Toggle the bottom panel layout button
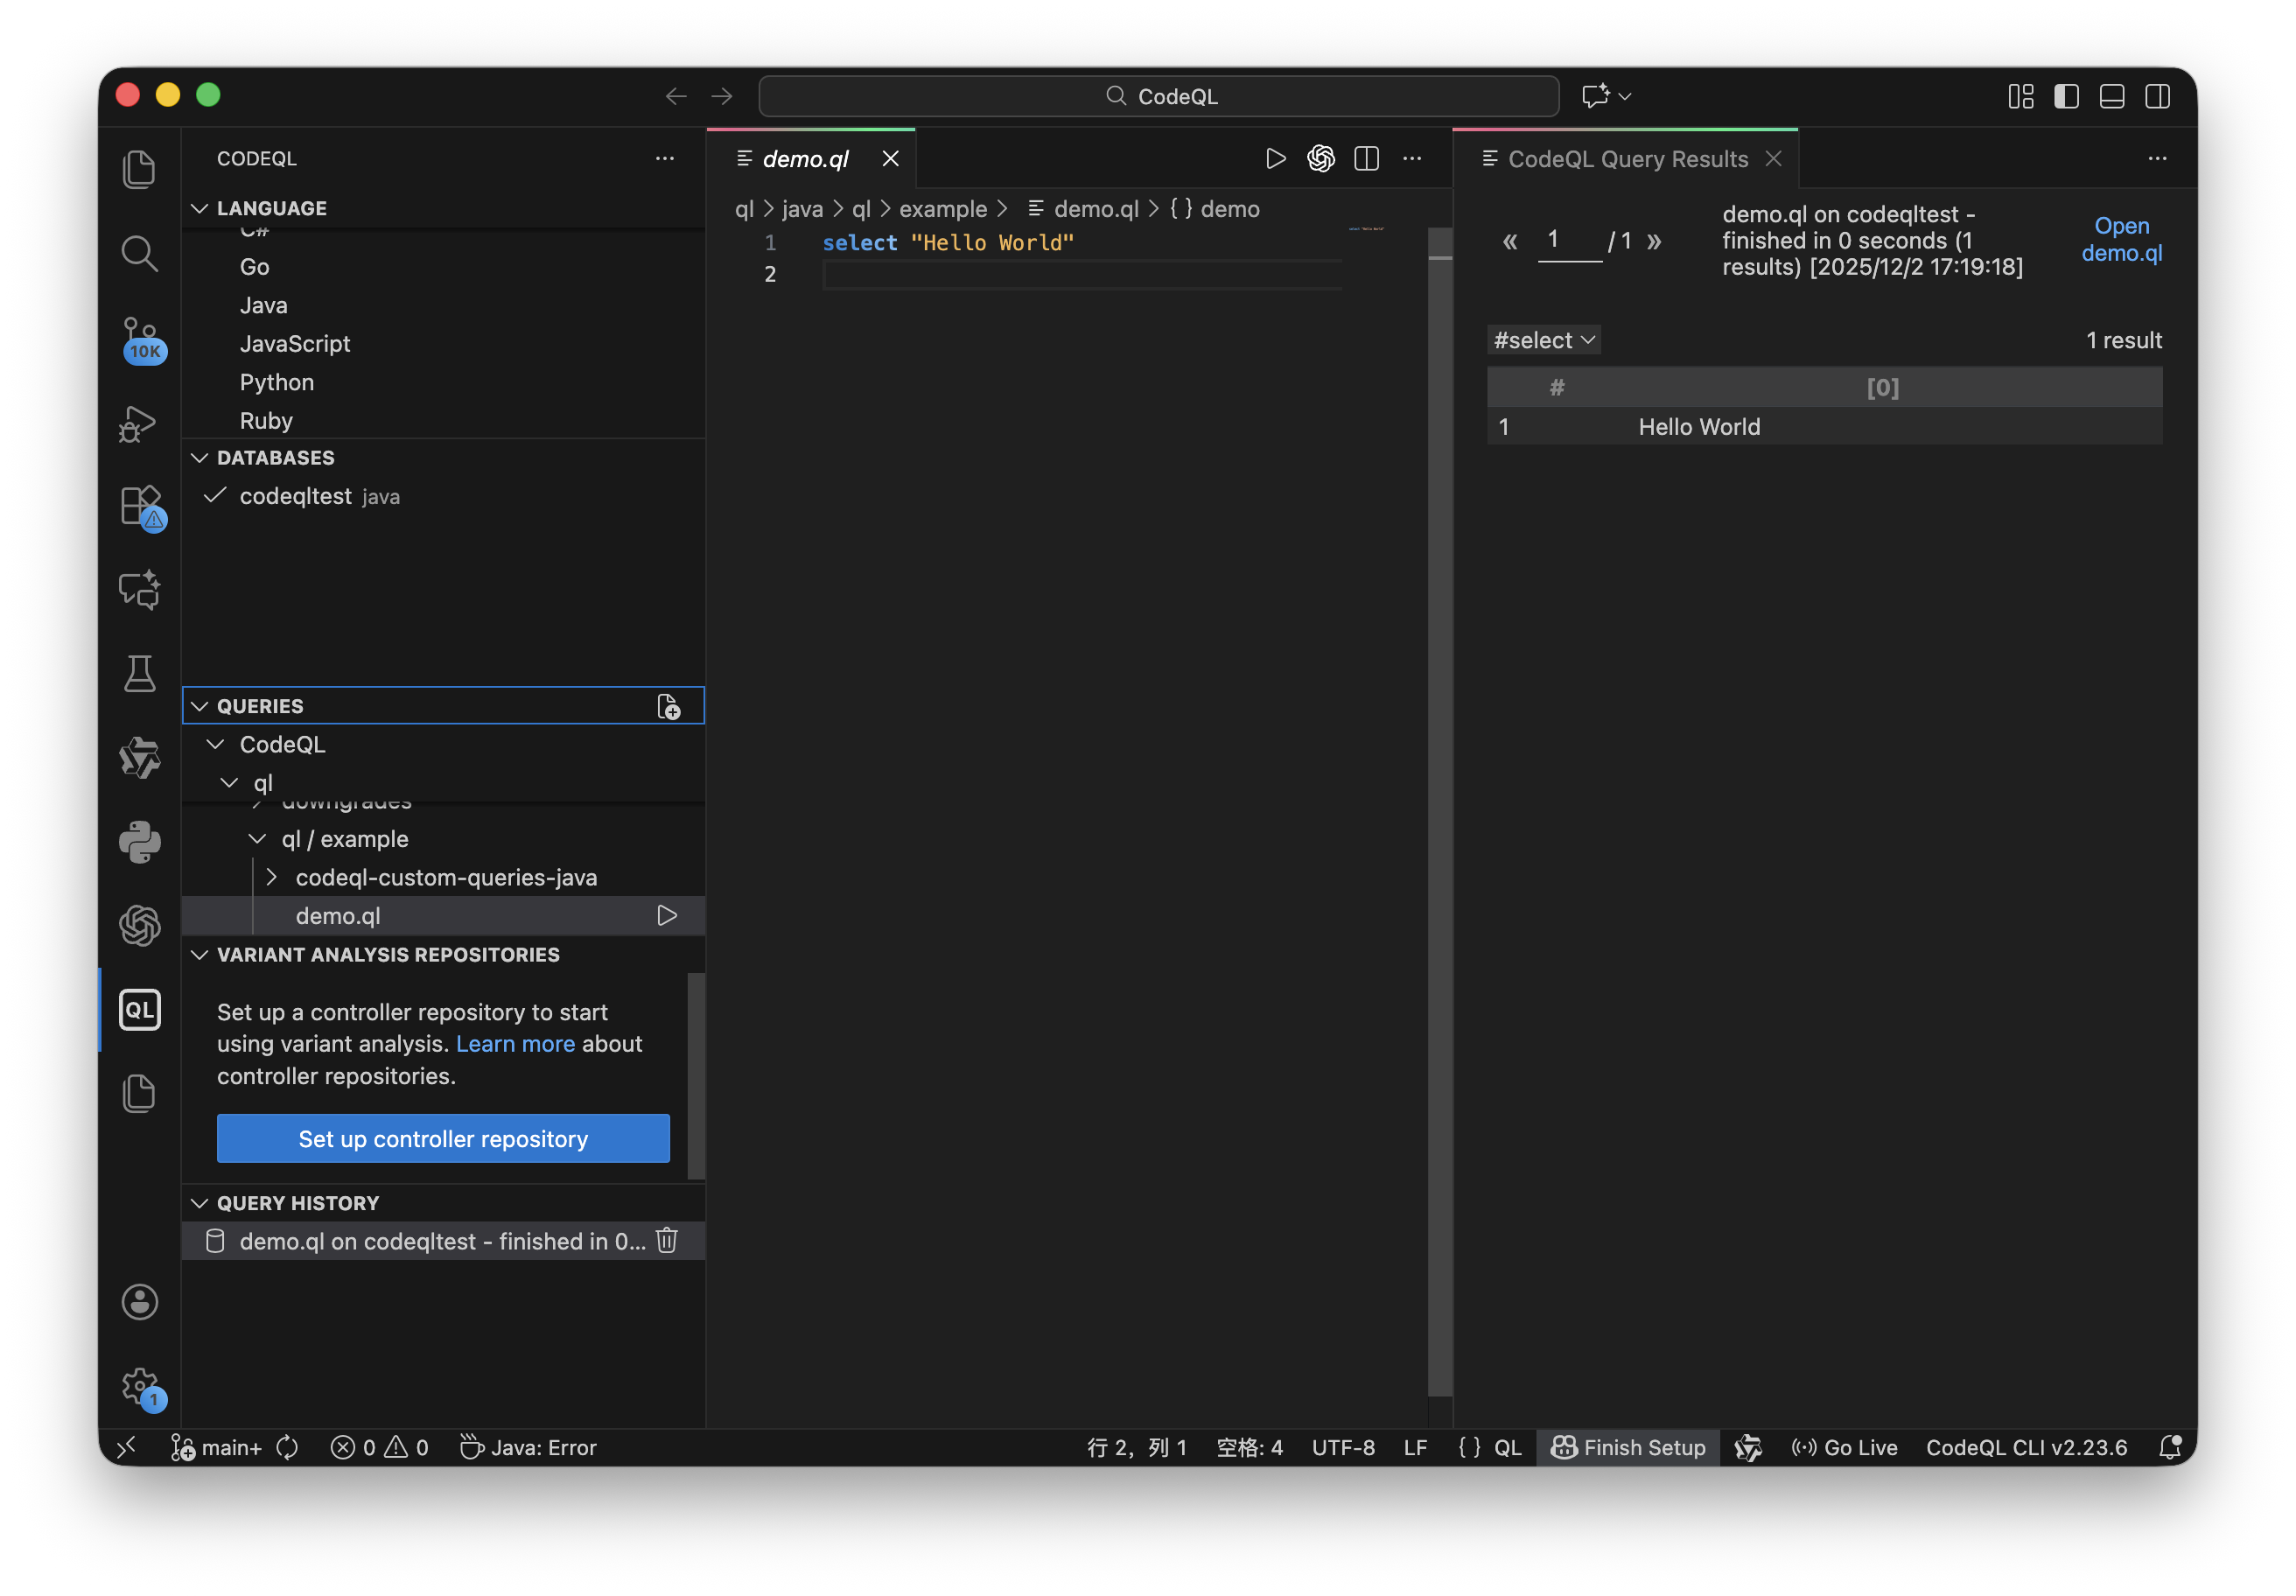Image resolution: width=2296 pixels, height=1596 pixels. click(2112, 96)
